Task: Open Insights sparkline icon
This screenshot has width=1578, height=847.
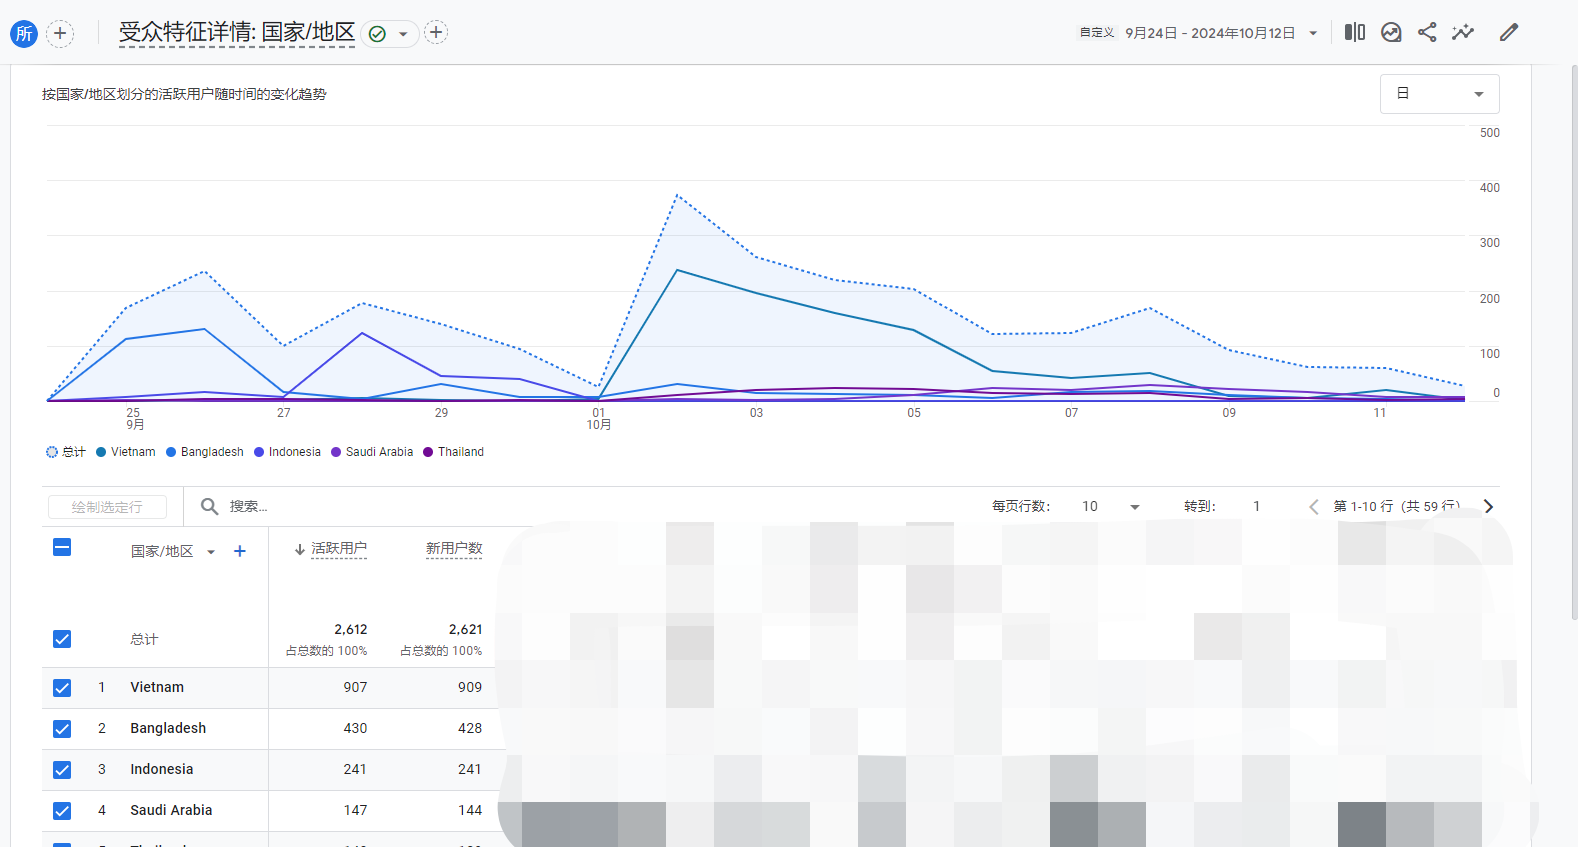Action: 1463,32
